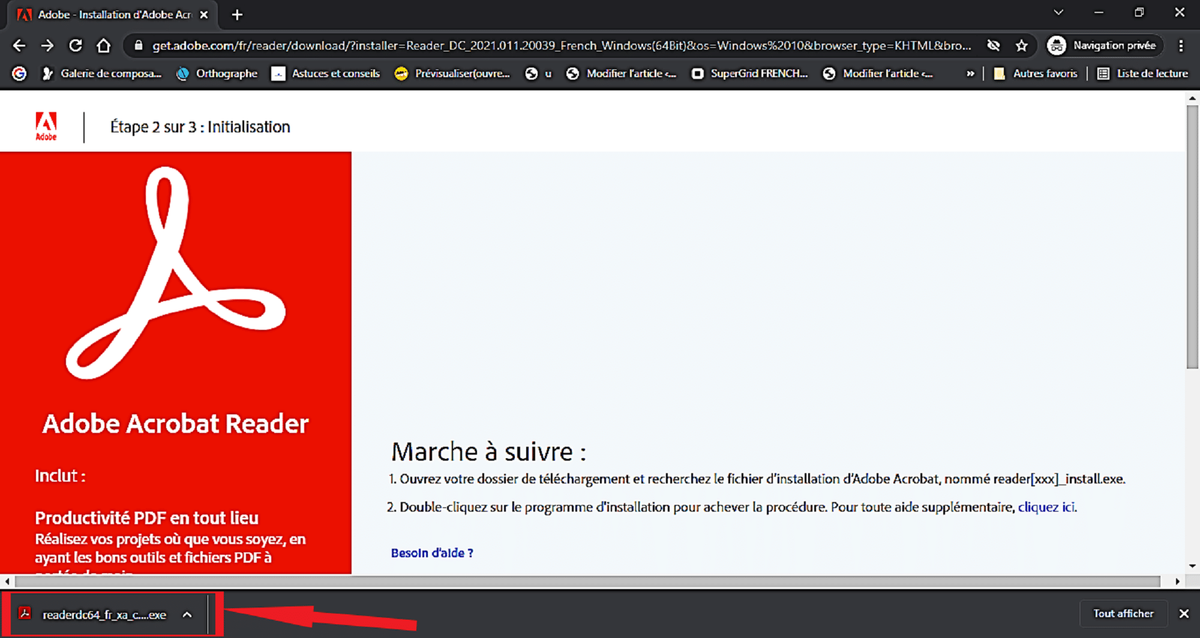
Task: Open the Autres favoris bookmarks folder
Action: (x=1035, y=73)
